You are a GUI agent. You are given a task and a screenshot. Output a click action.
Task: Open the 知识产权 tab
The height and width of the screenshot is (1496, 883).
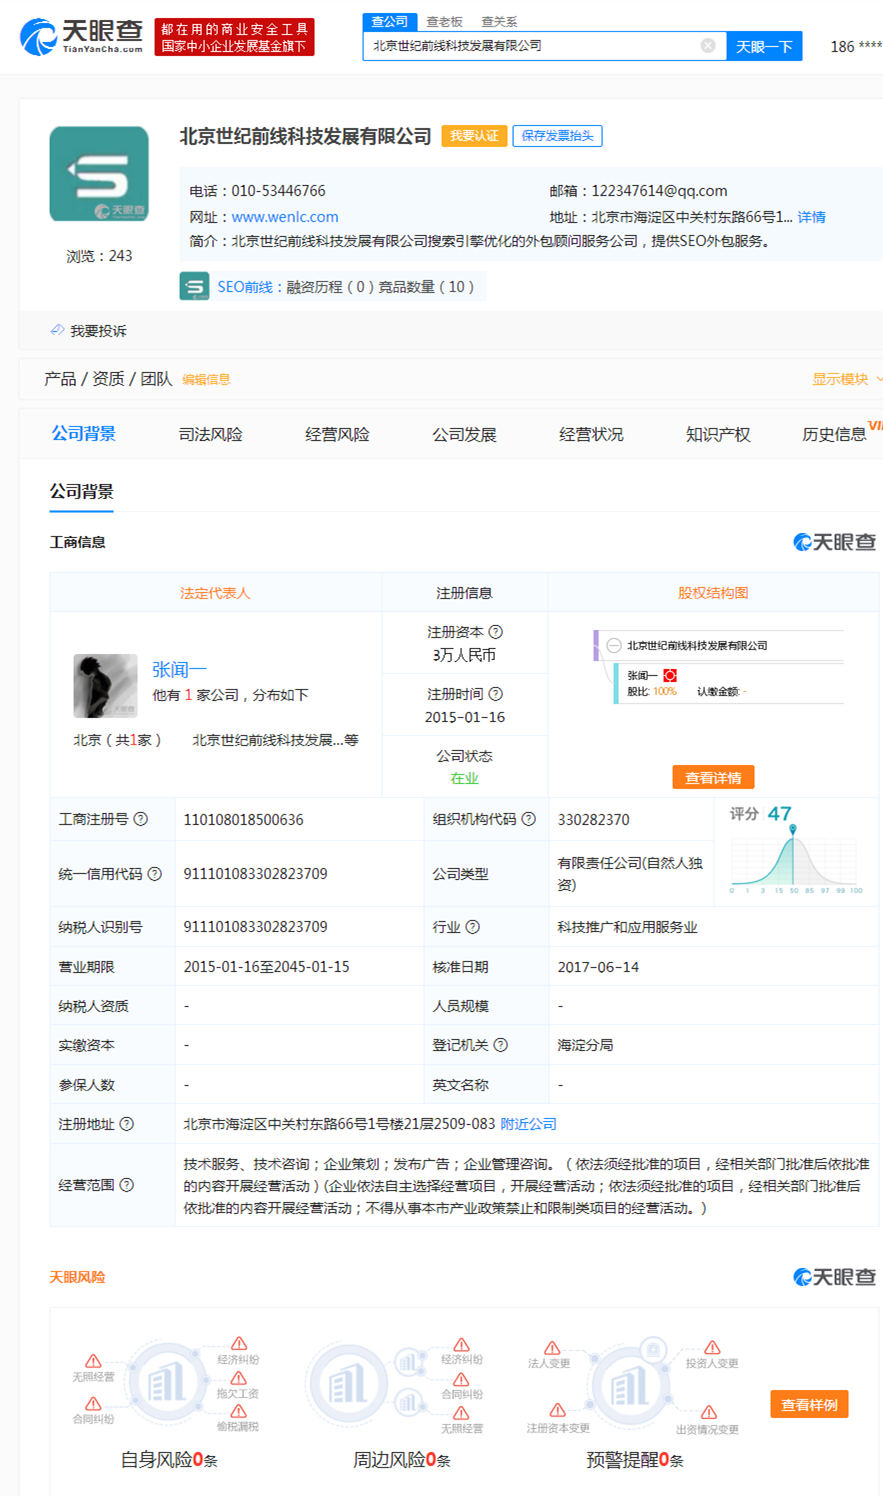coord(718,434)
